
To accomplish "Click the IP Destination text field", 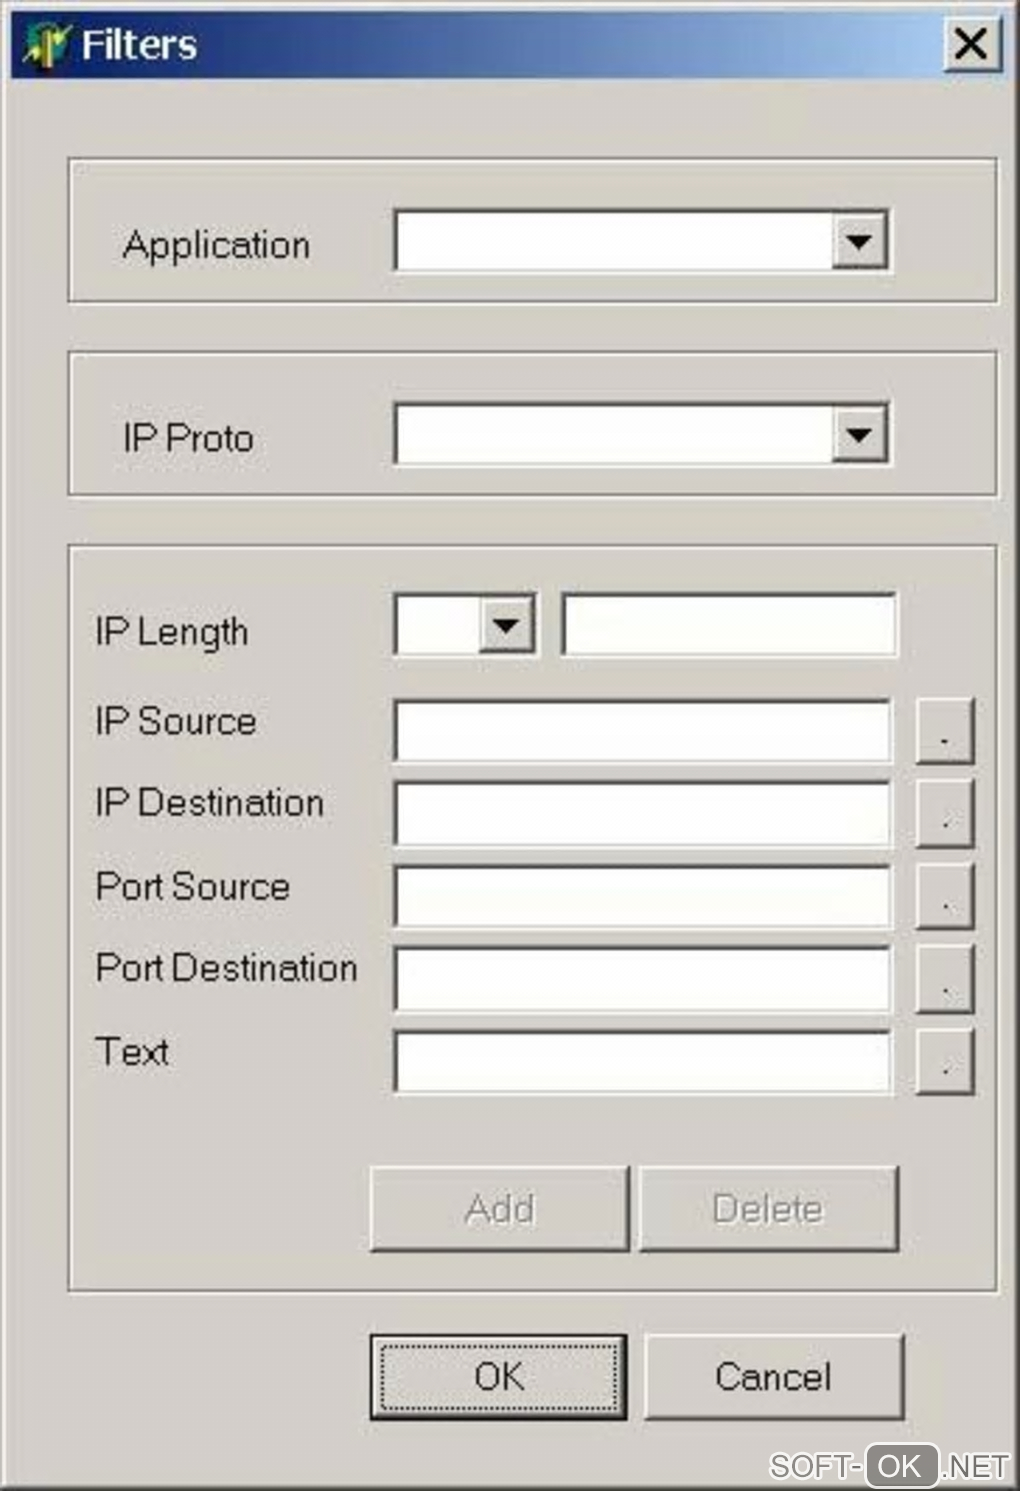I will [x=641, y=814].
